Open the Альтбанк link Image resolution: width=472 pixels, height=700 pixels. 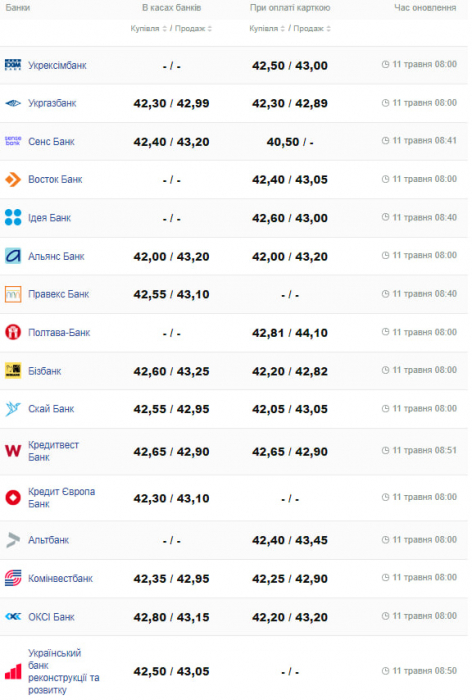pos(49,540)
